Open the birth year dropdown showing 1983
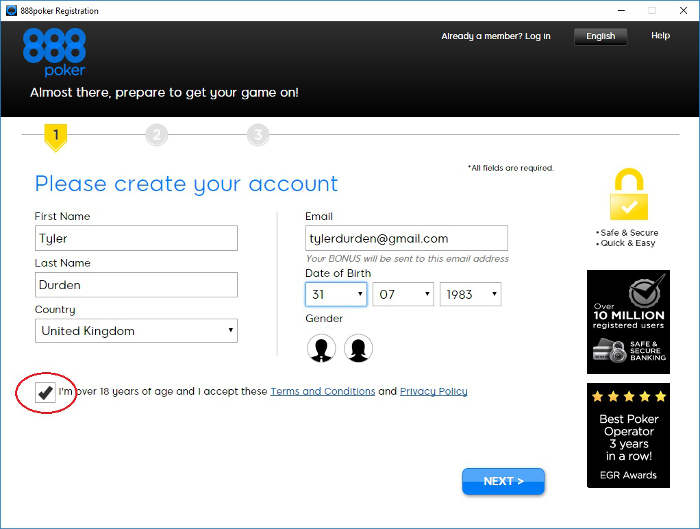This screenshot has height=529, width=700. click(x=471, y=294)
